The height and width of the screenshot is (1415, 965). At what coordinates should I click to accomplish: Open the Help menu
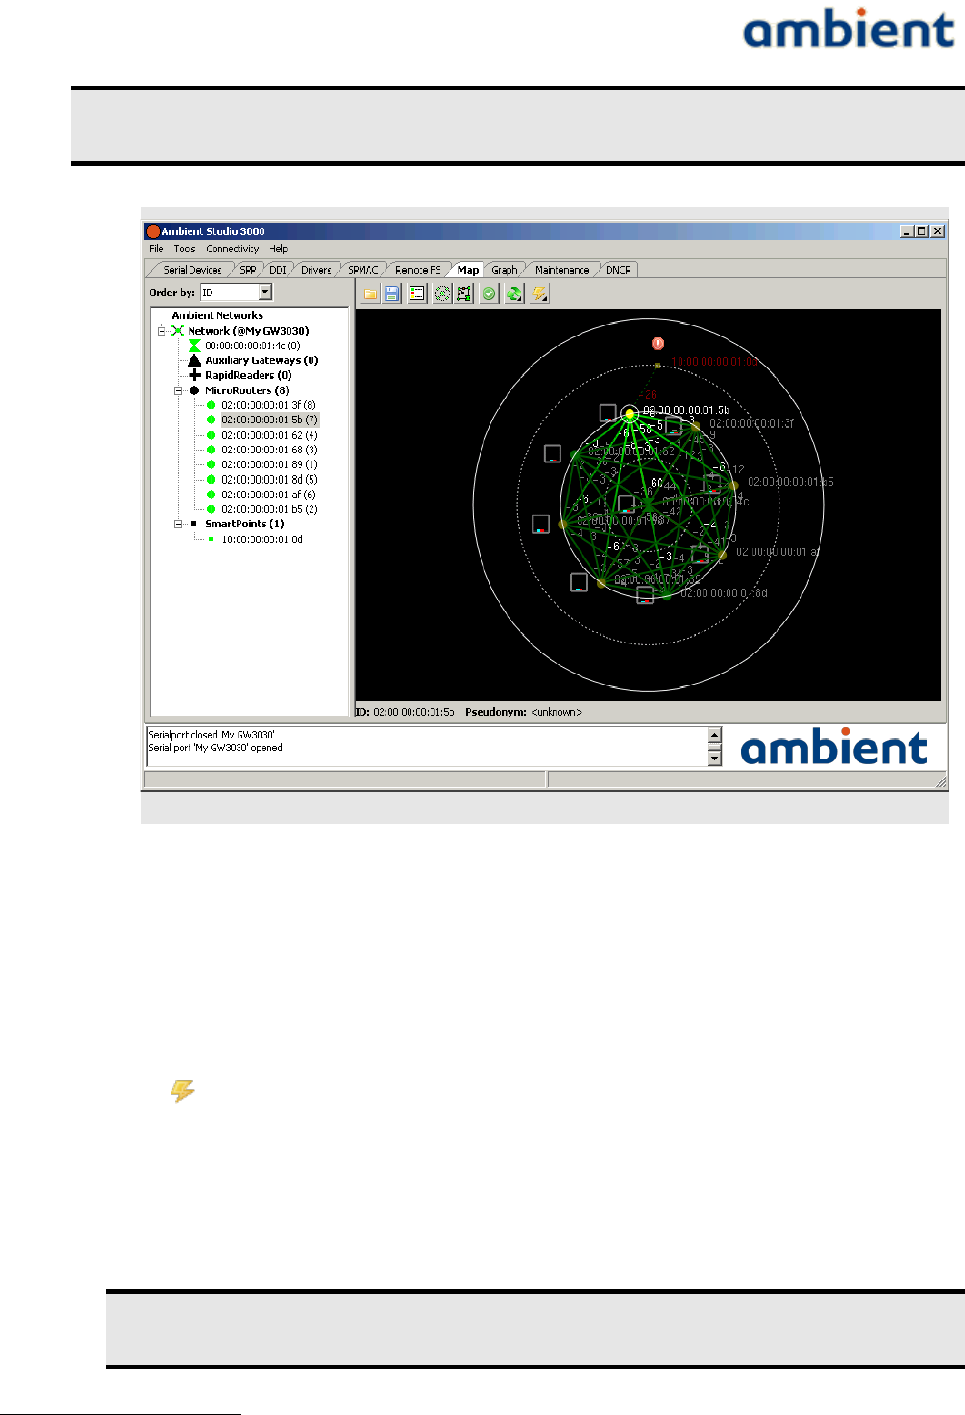(x=279, y=249)
